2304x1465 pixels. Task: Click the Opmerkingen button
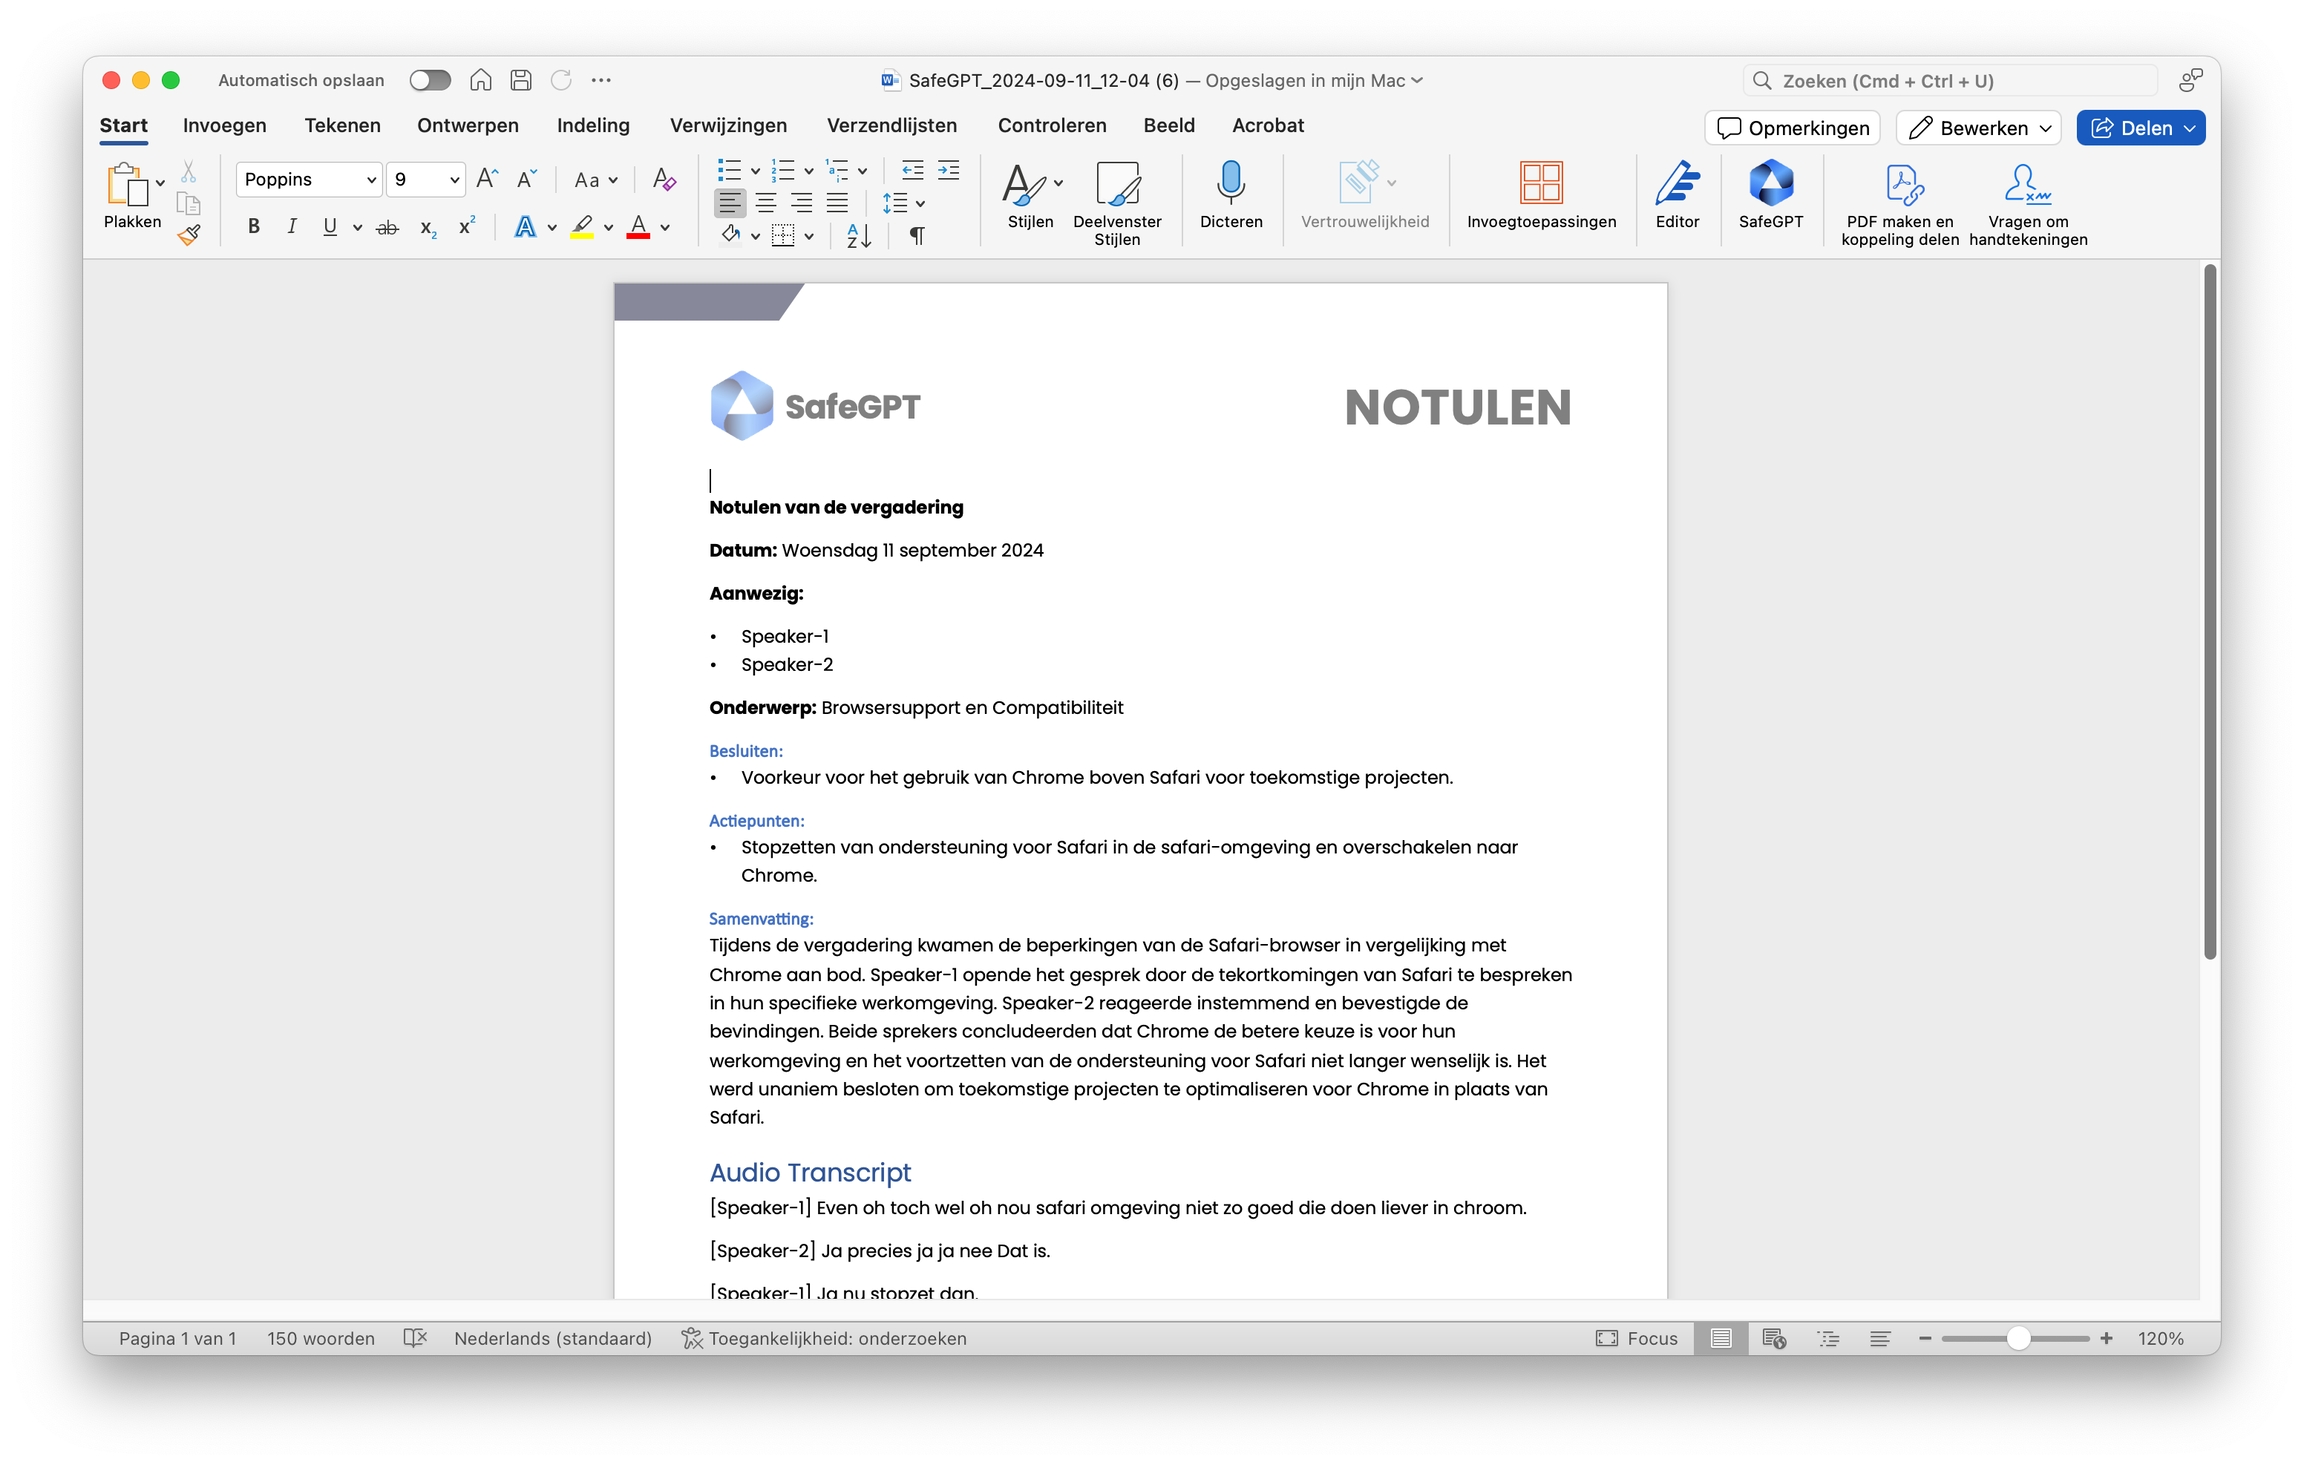tap(1792, 128)
